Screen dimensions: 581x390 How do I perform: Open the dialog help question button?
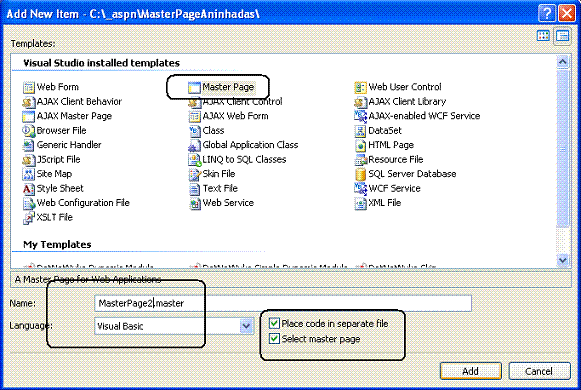pyautogui.click(x=547, y=14)
